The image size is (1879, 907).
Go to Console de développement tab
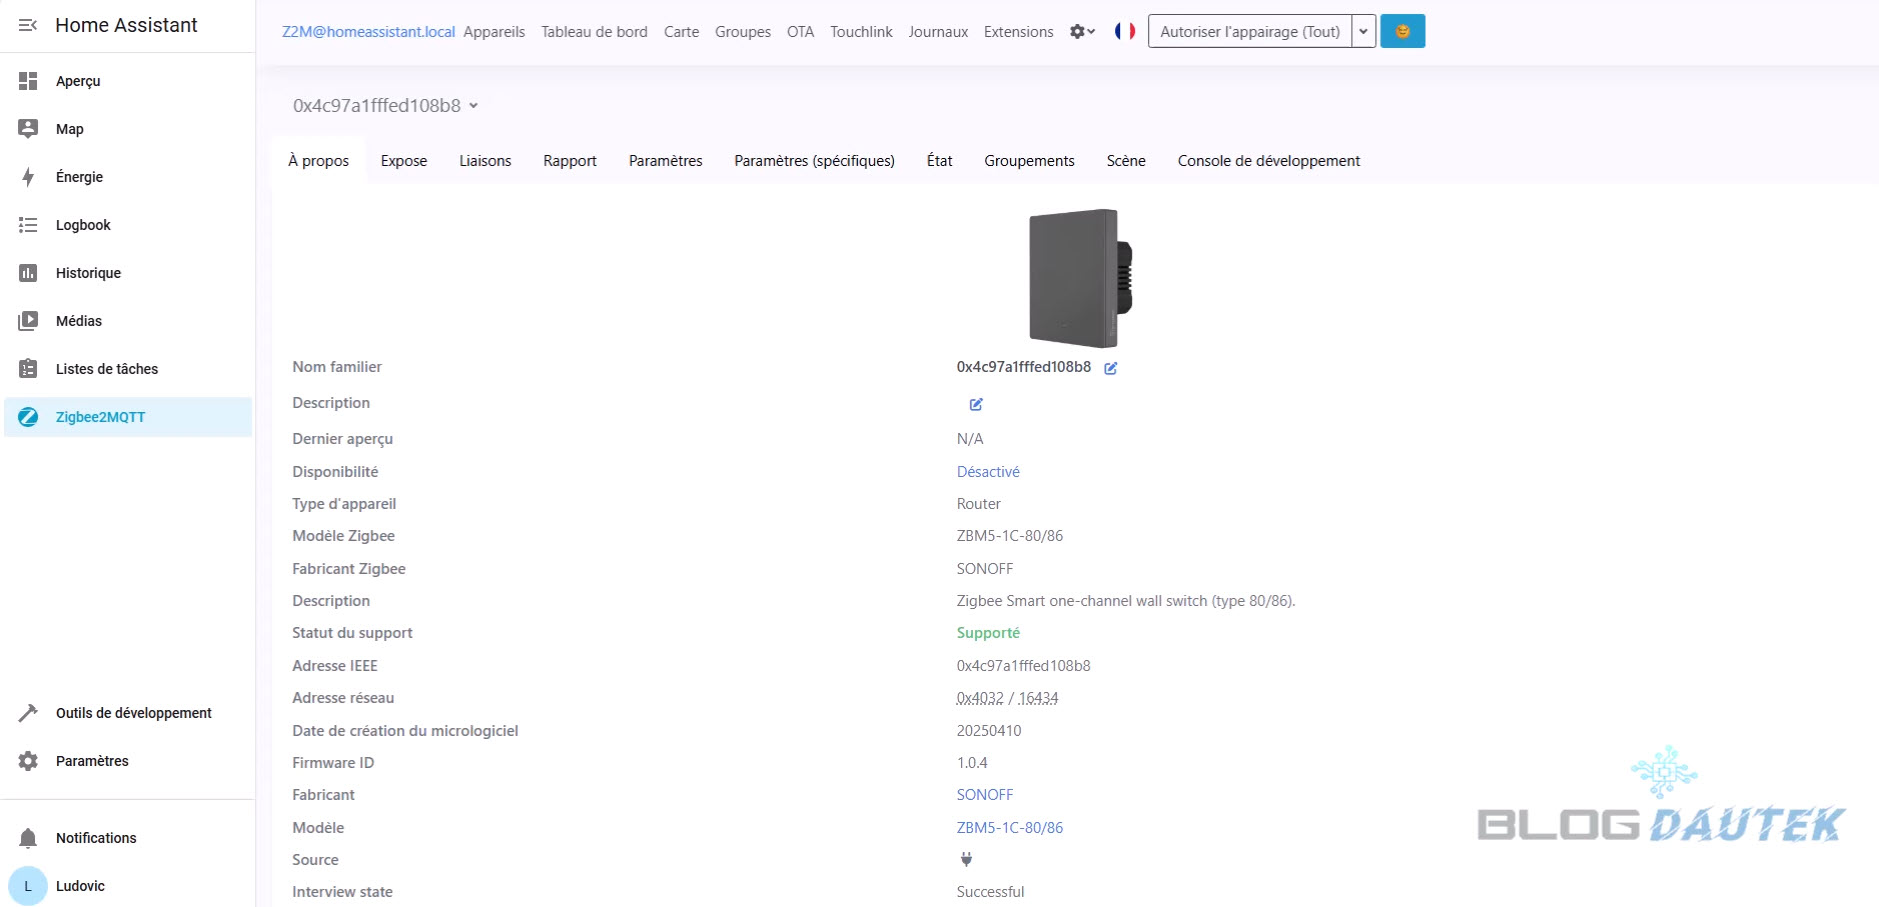pyautogui.click(x=1268, y=161)
